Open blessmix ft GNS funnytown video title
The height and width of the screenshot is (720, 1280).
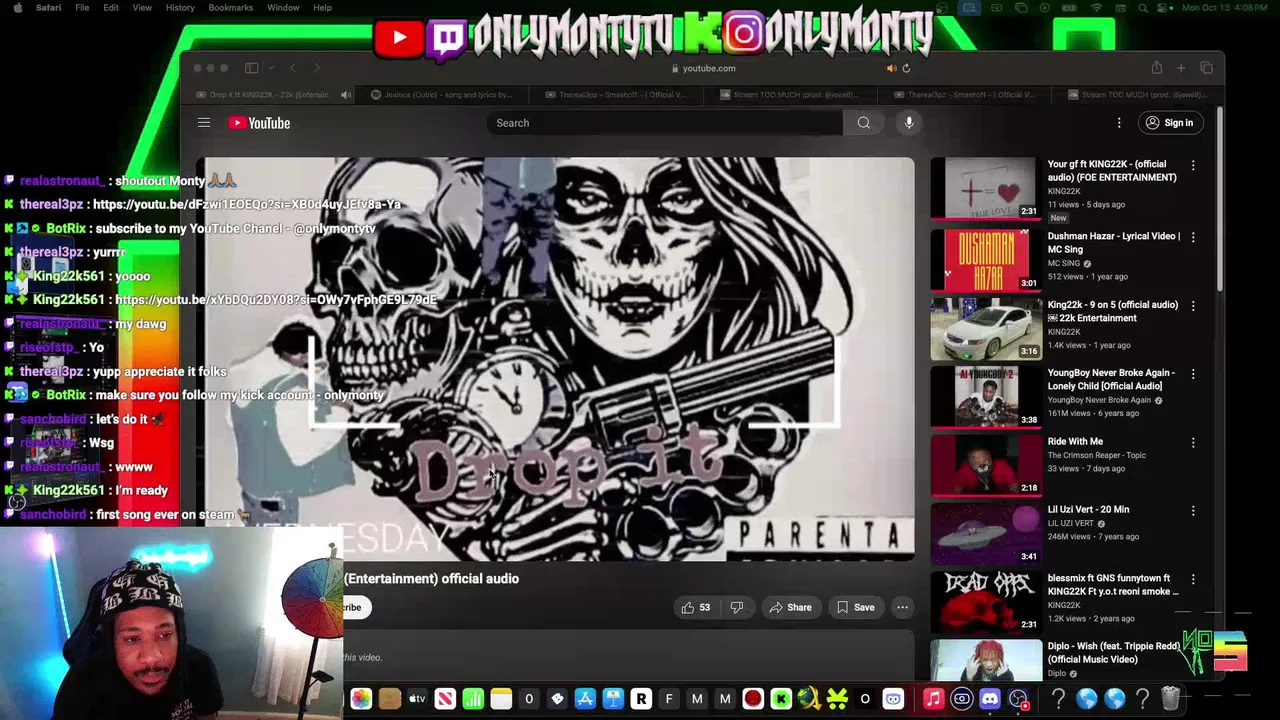pos(1113,585)
